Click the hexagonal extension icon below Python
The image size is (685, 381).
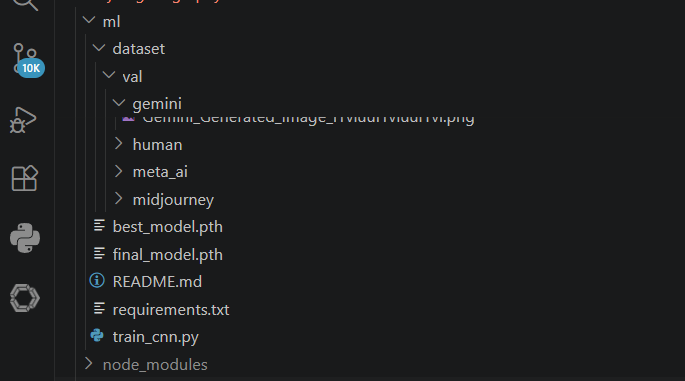(x=25, y=298)
